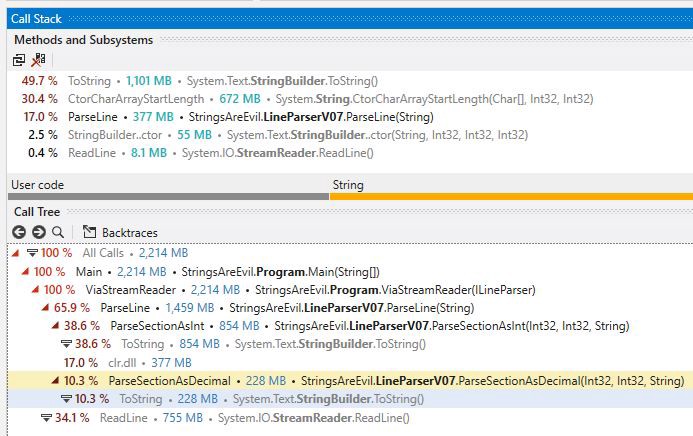The image size is (693, 436).
Task: Select the ToString 228 MB tree row
Action: [x=250, y=399]
